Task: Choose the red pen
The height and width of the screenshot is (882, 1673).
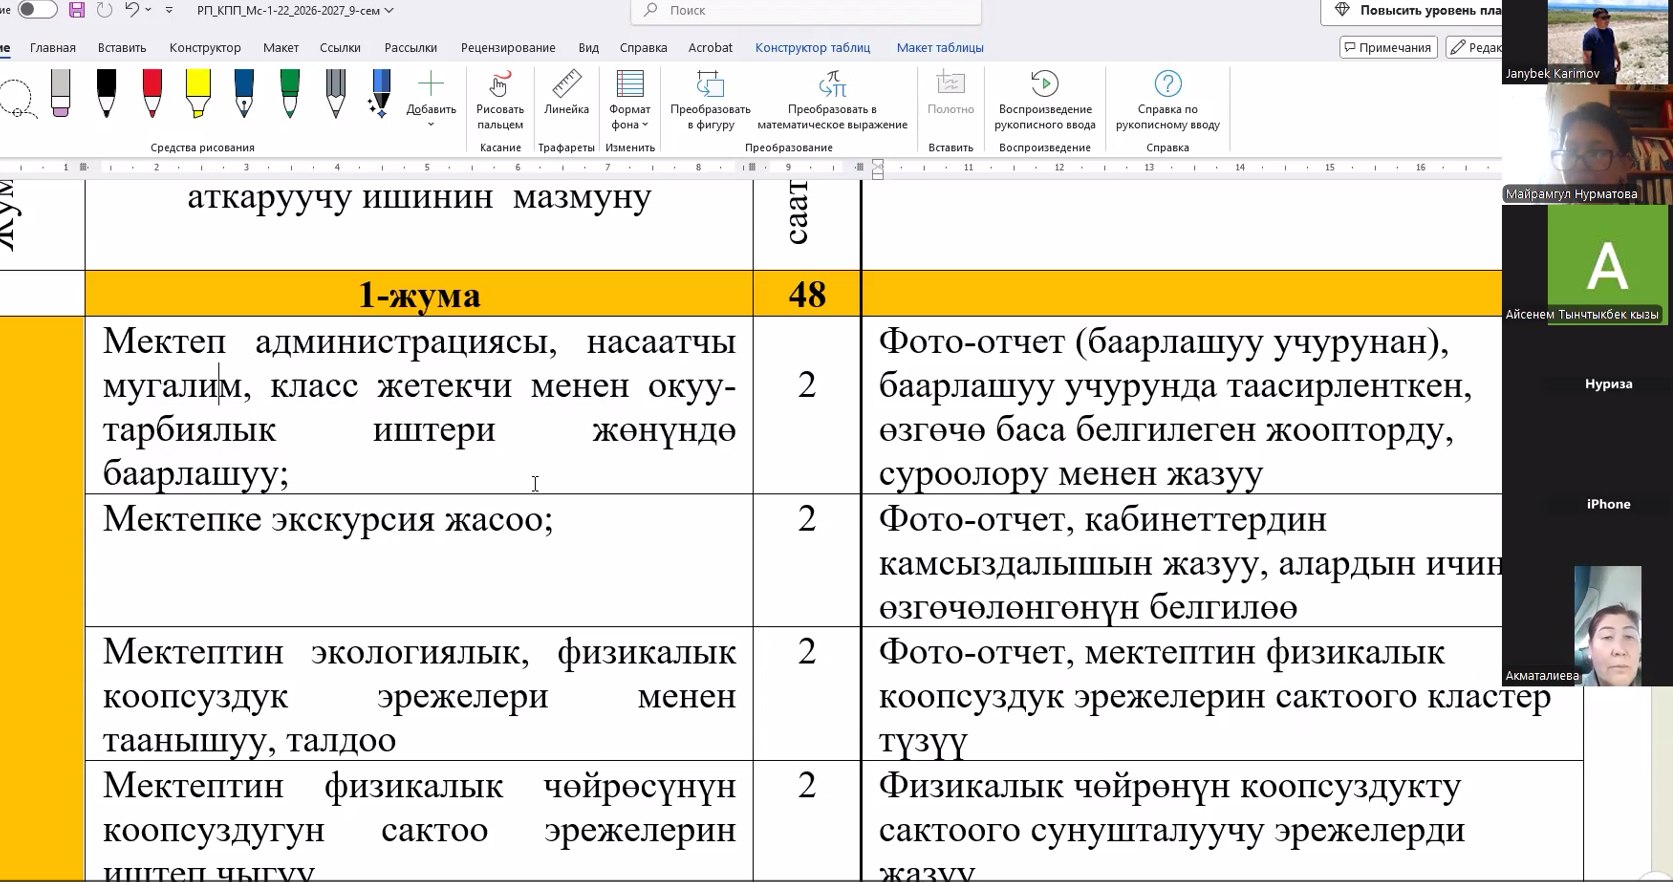Action: click(152, 93)
